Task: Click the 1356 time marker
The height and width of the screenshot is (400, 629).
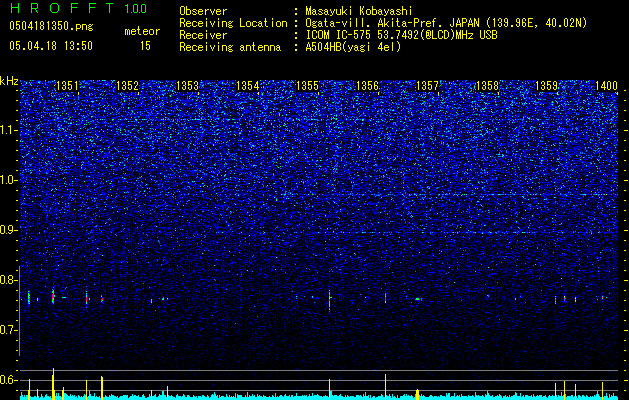Action: click(367, 86)
